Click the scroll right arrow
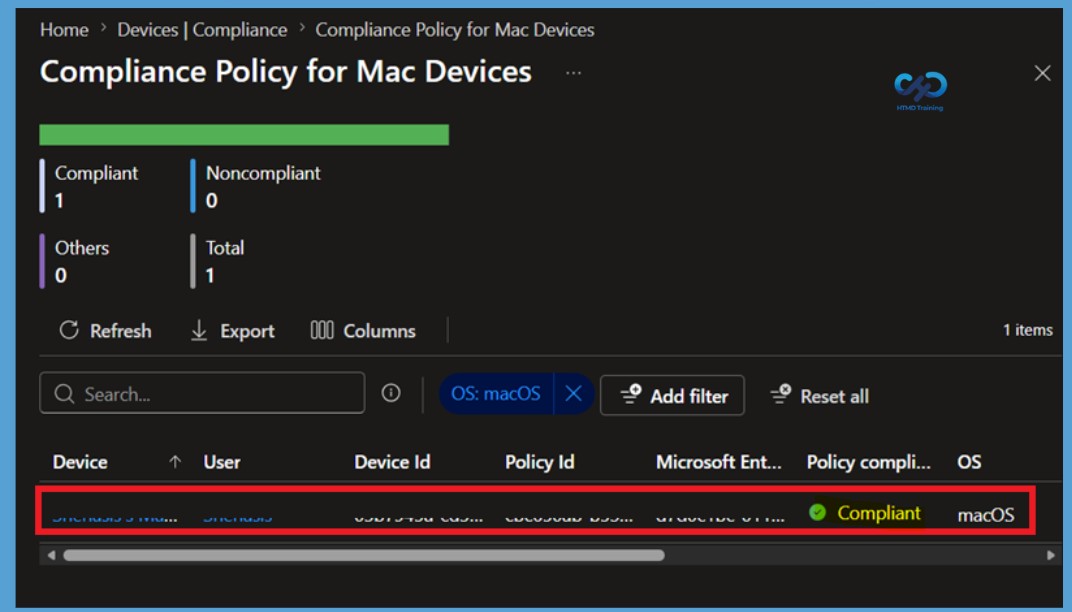This screenshot has height=612, width=1072. pos(1051,555)
